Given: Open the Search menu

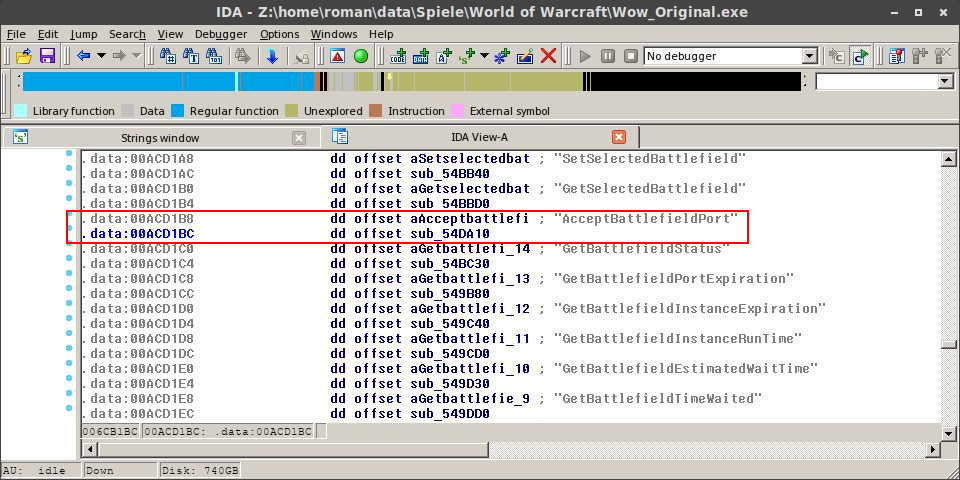Looking at the screenshot, I should [x=127, y=34].
